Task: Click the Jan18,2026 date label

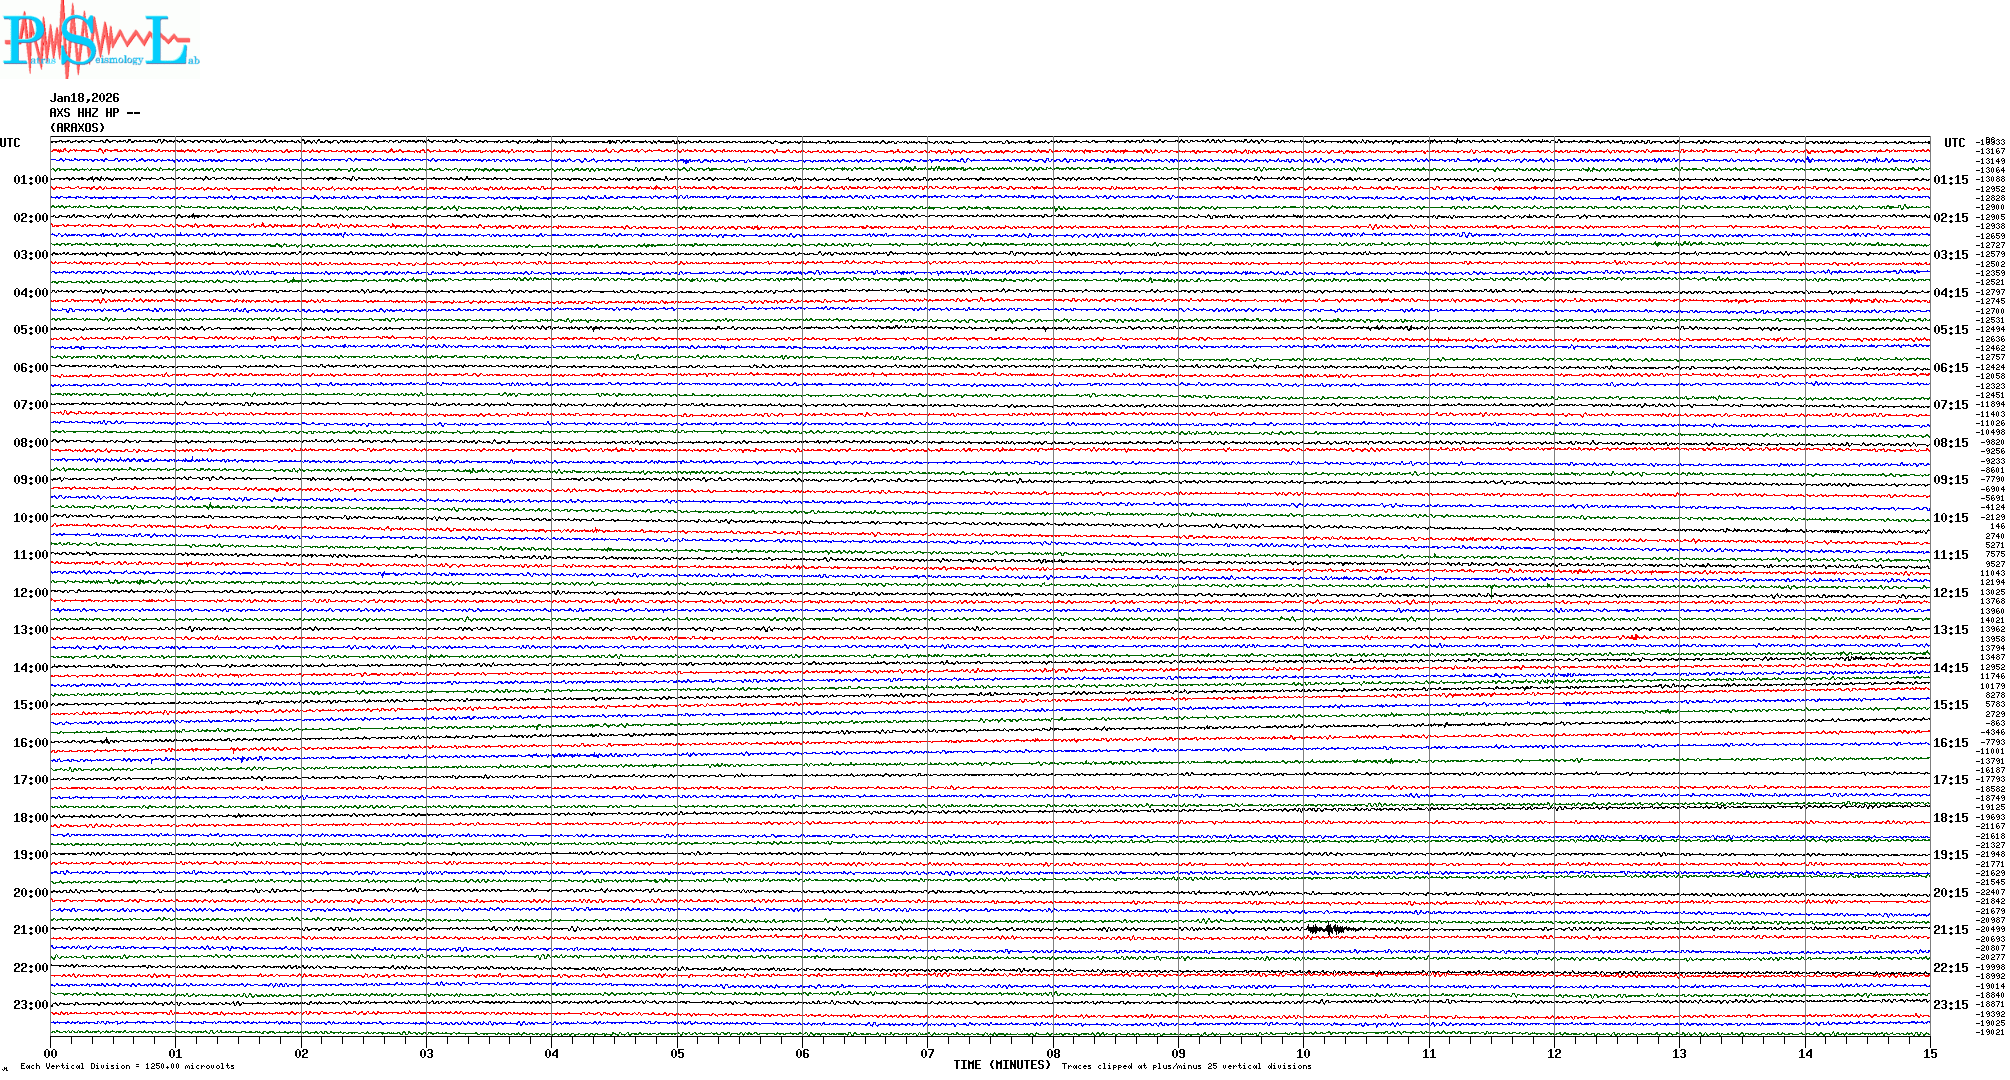Action: [x=84, y=98]
